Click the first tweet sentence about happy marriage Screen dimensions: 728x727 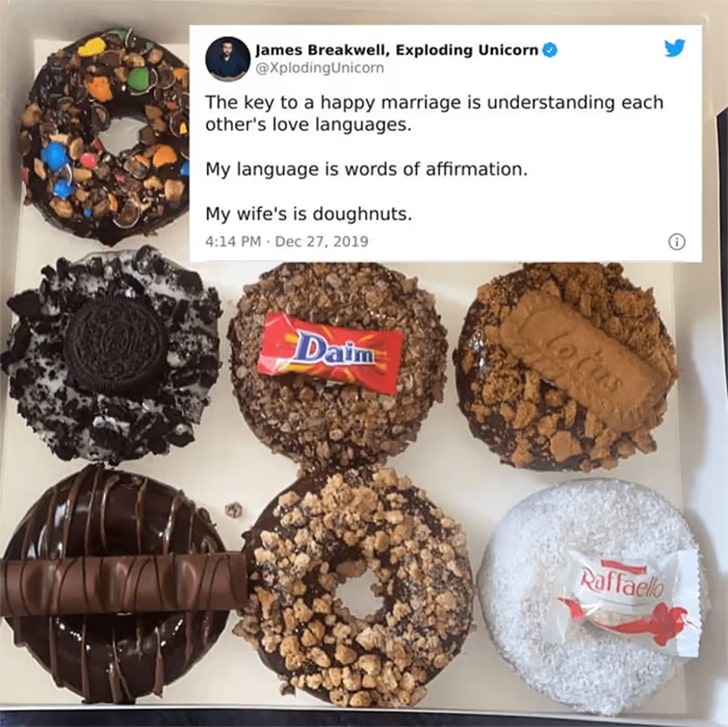(435, 113)
